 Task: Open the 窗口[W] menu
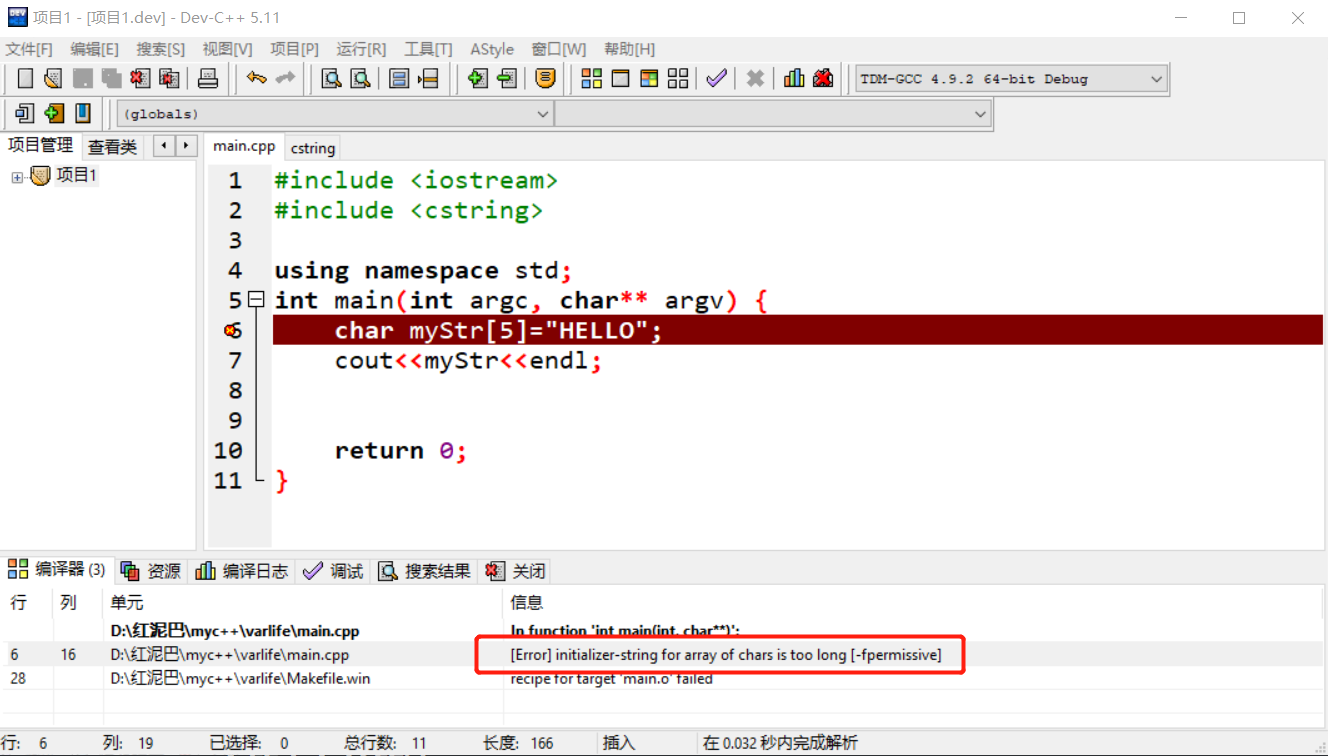(x=559, y=49)
